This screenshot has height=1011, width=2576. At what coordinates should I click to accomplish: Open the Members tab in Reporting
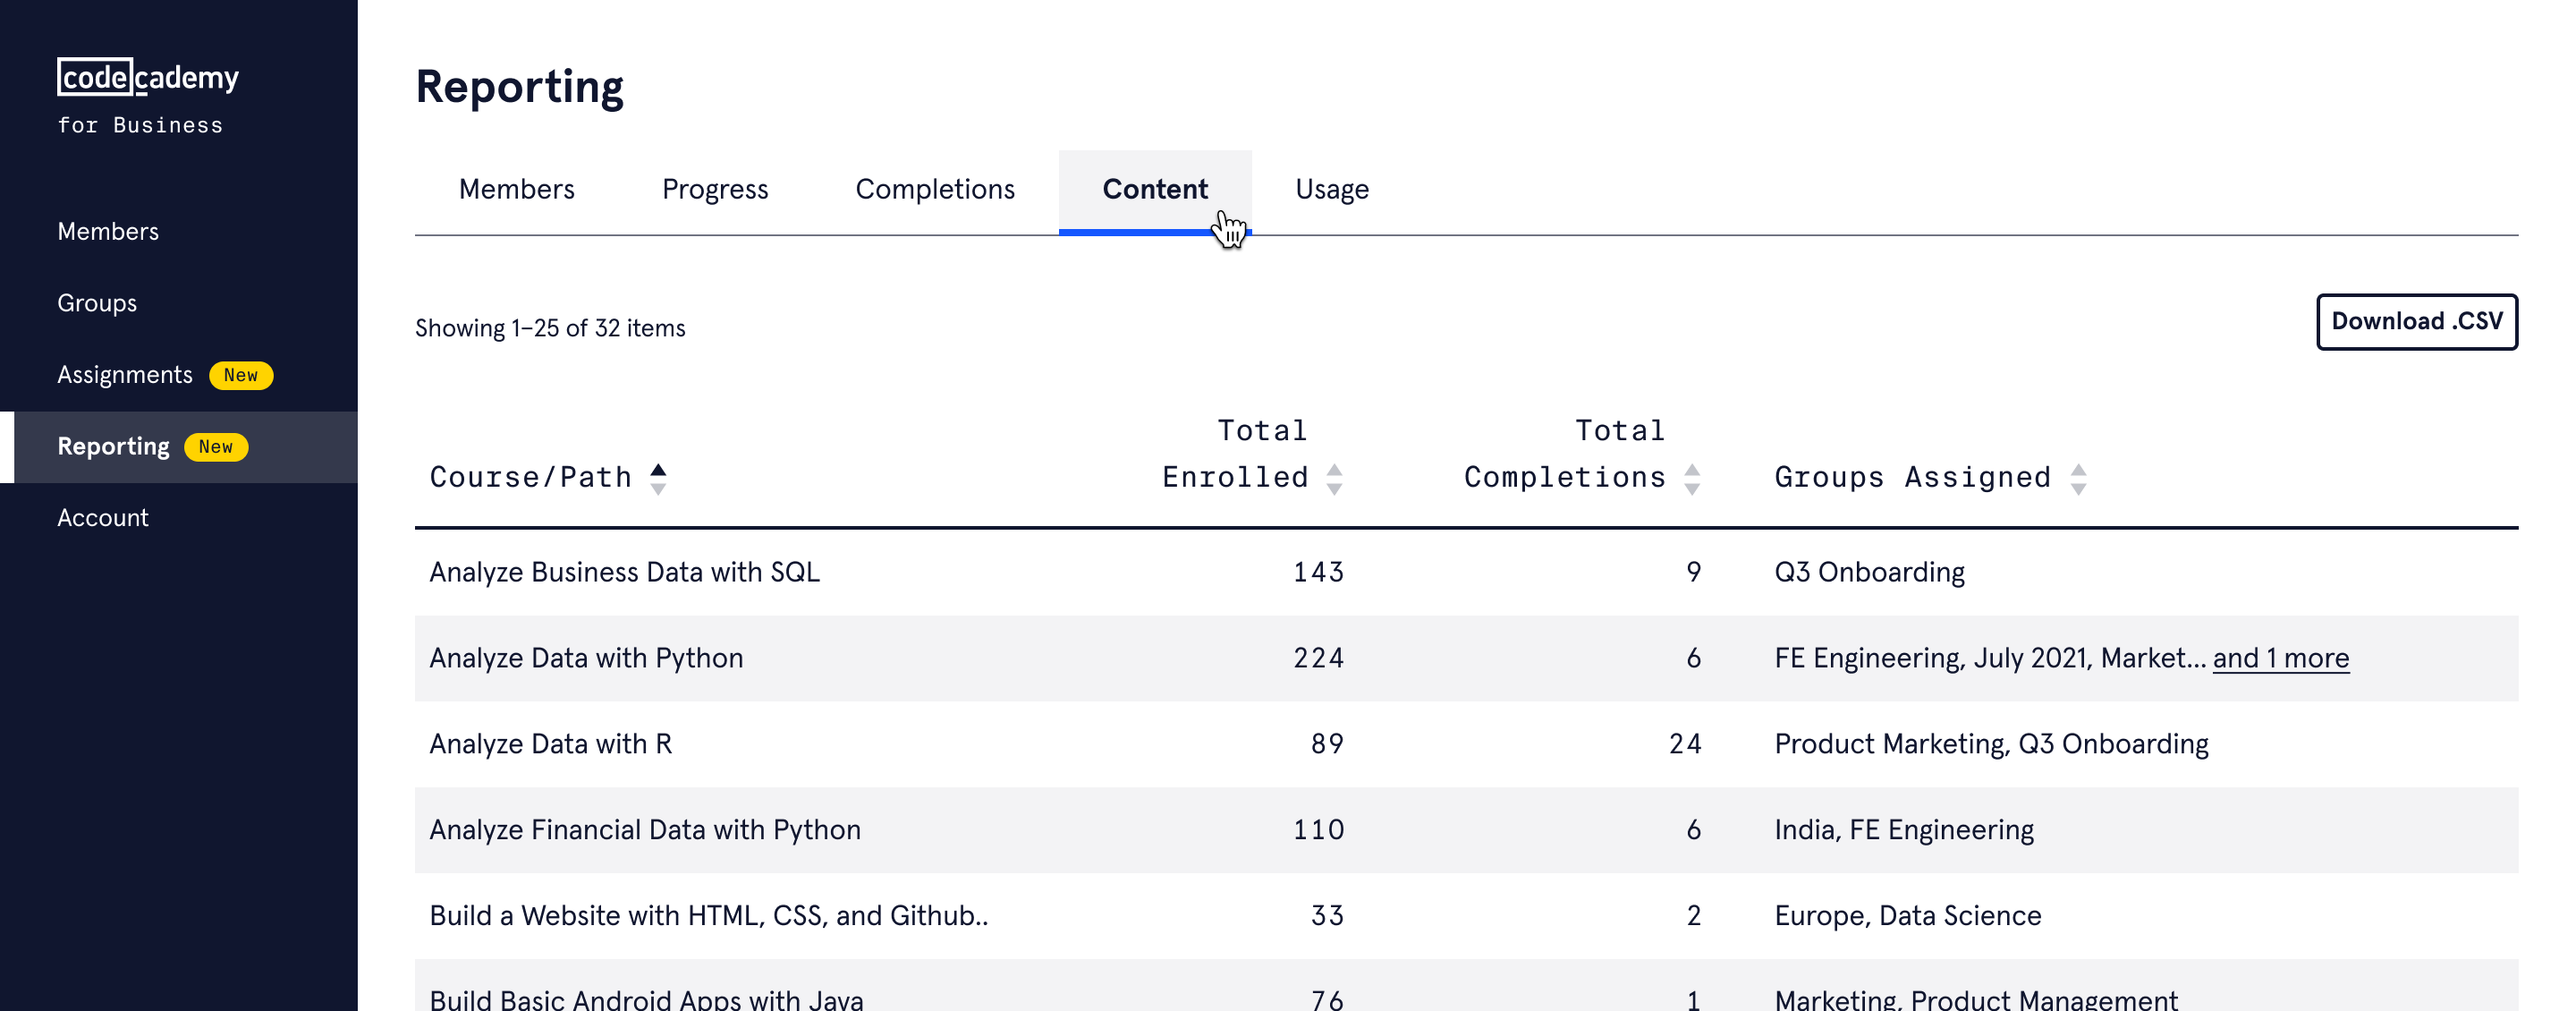[x=516, y=189]
